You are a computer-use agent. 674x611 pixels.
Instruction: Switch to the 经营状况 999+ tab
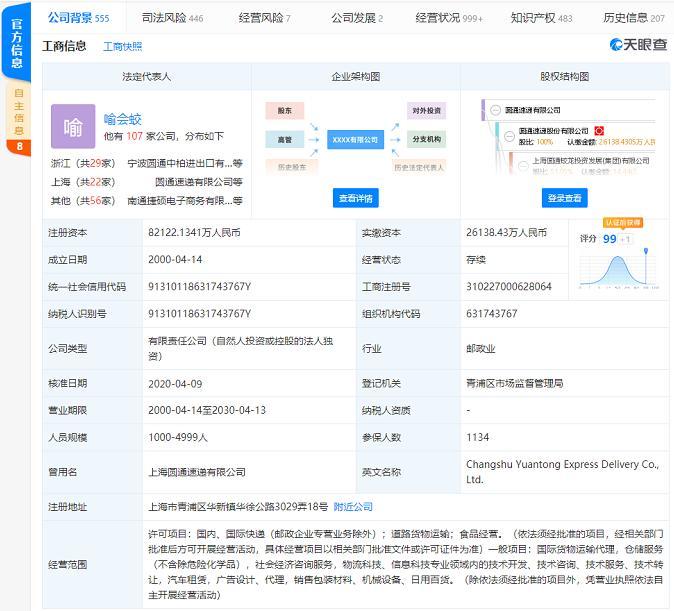coord(449,18)
